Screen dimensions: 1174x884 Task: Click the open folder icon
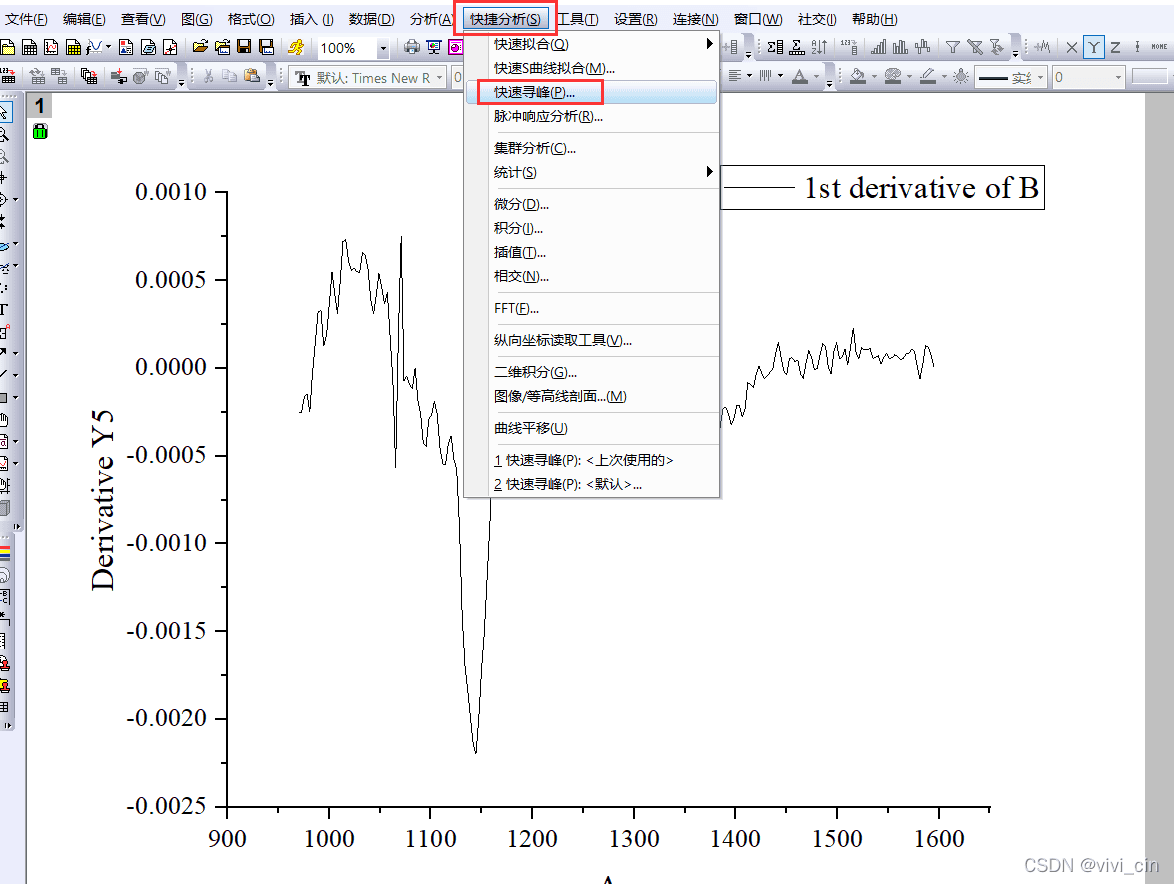point(200,47)
